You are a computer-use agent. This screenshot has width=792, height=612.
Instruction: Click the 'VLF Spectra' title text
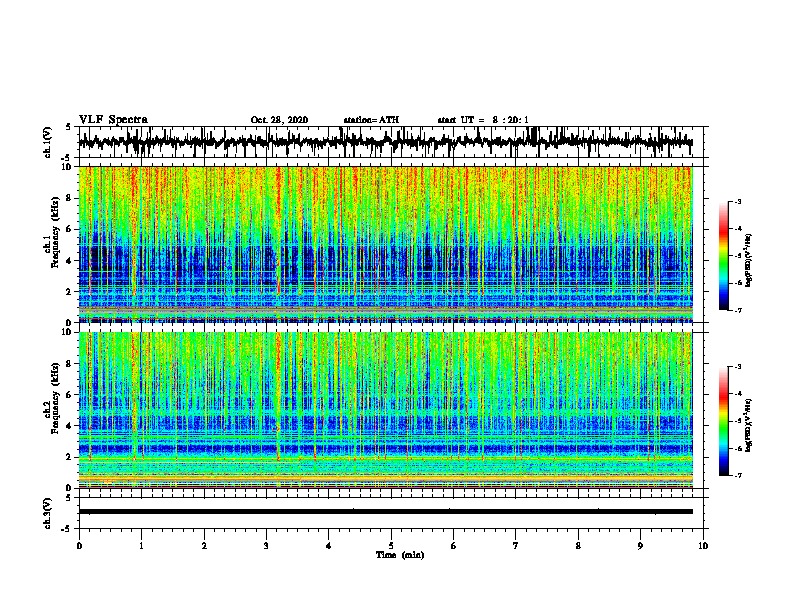113,120
